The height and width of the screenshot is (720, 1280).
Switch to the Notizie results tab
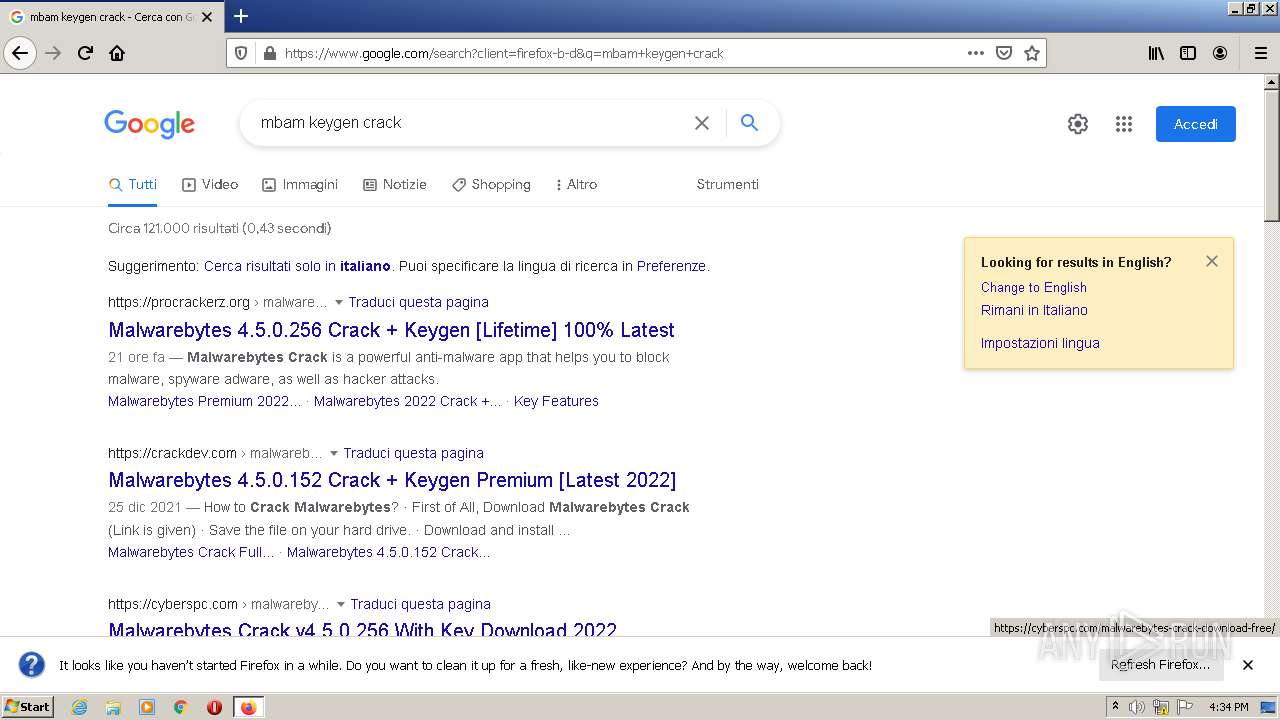click(x=394, y=185)
